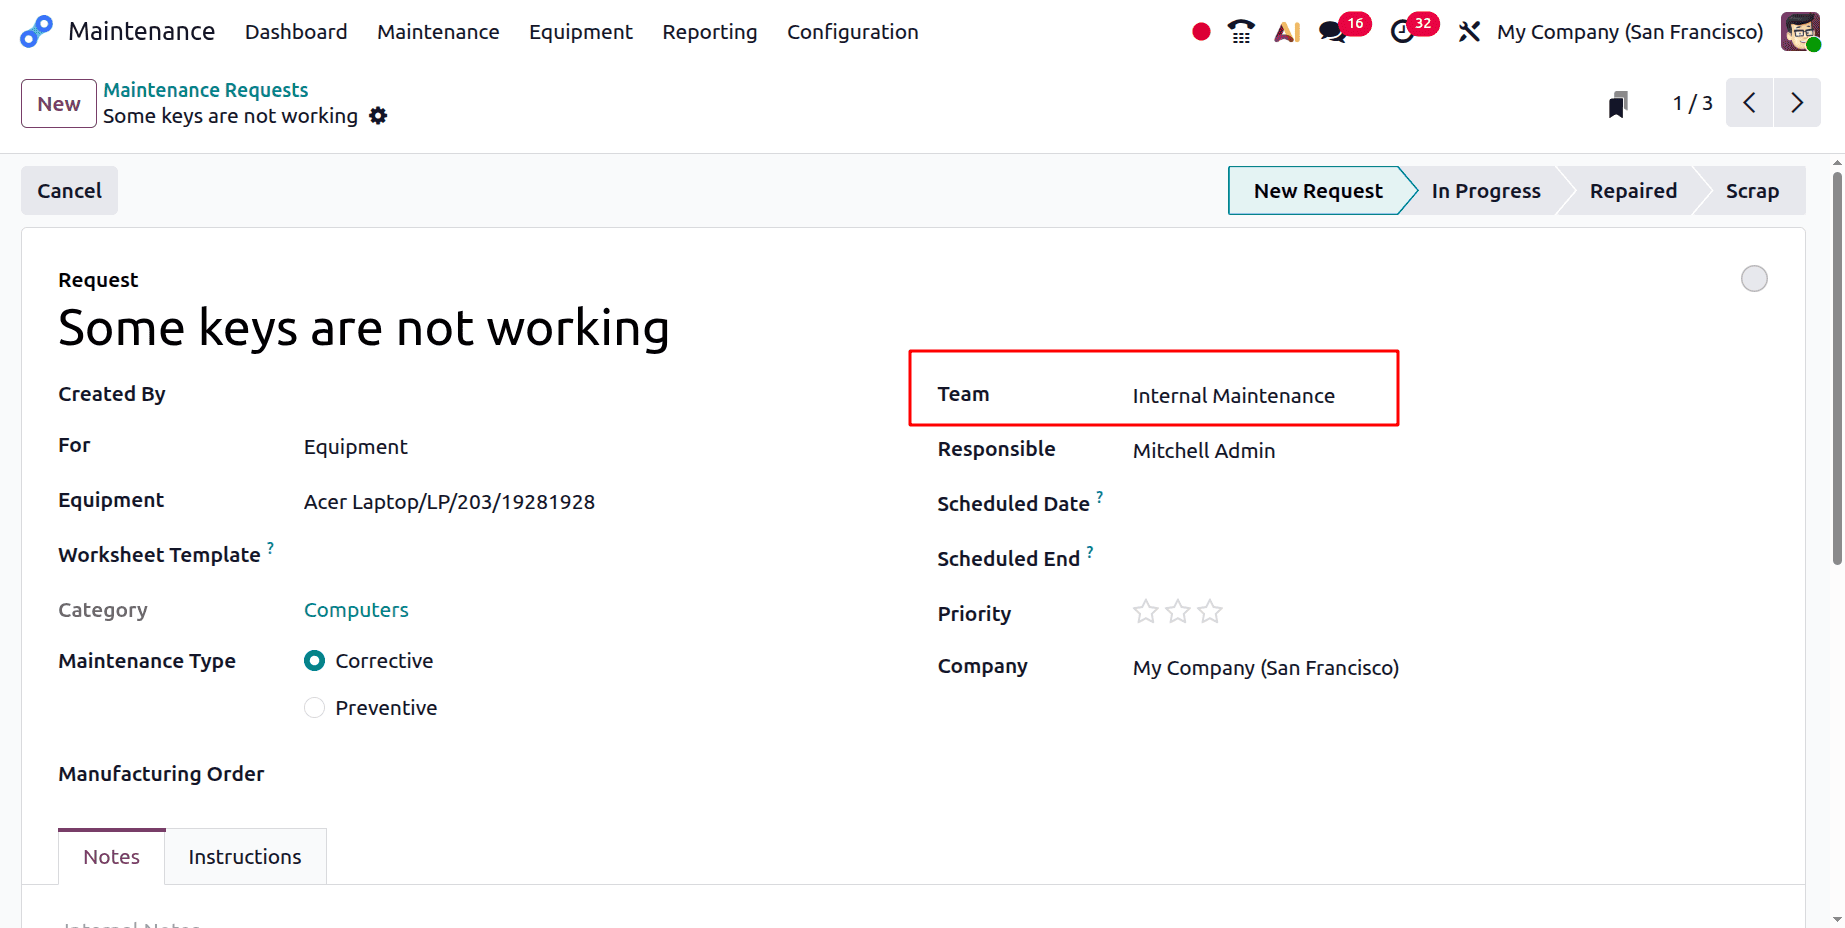The image size is (1845, 928).
Task: Open the Created By field
Action: [584, 394]
